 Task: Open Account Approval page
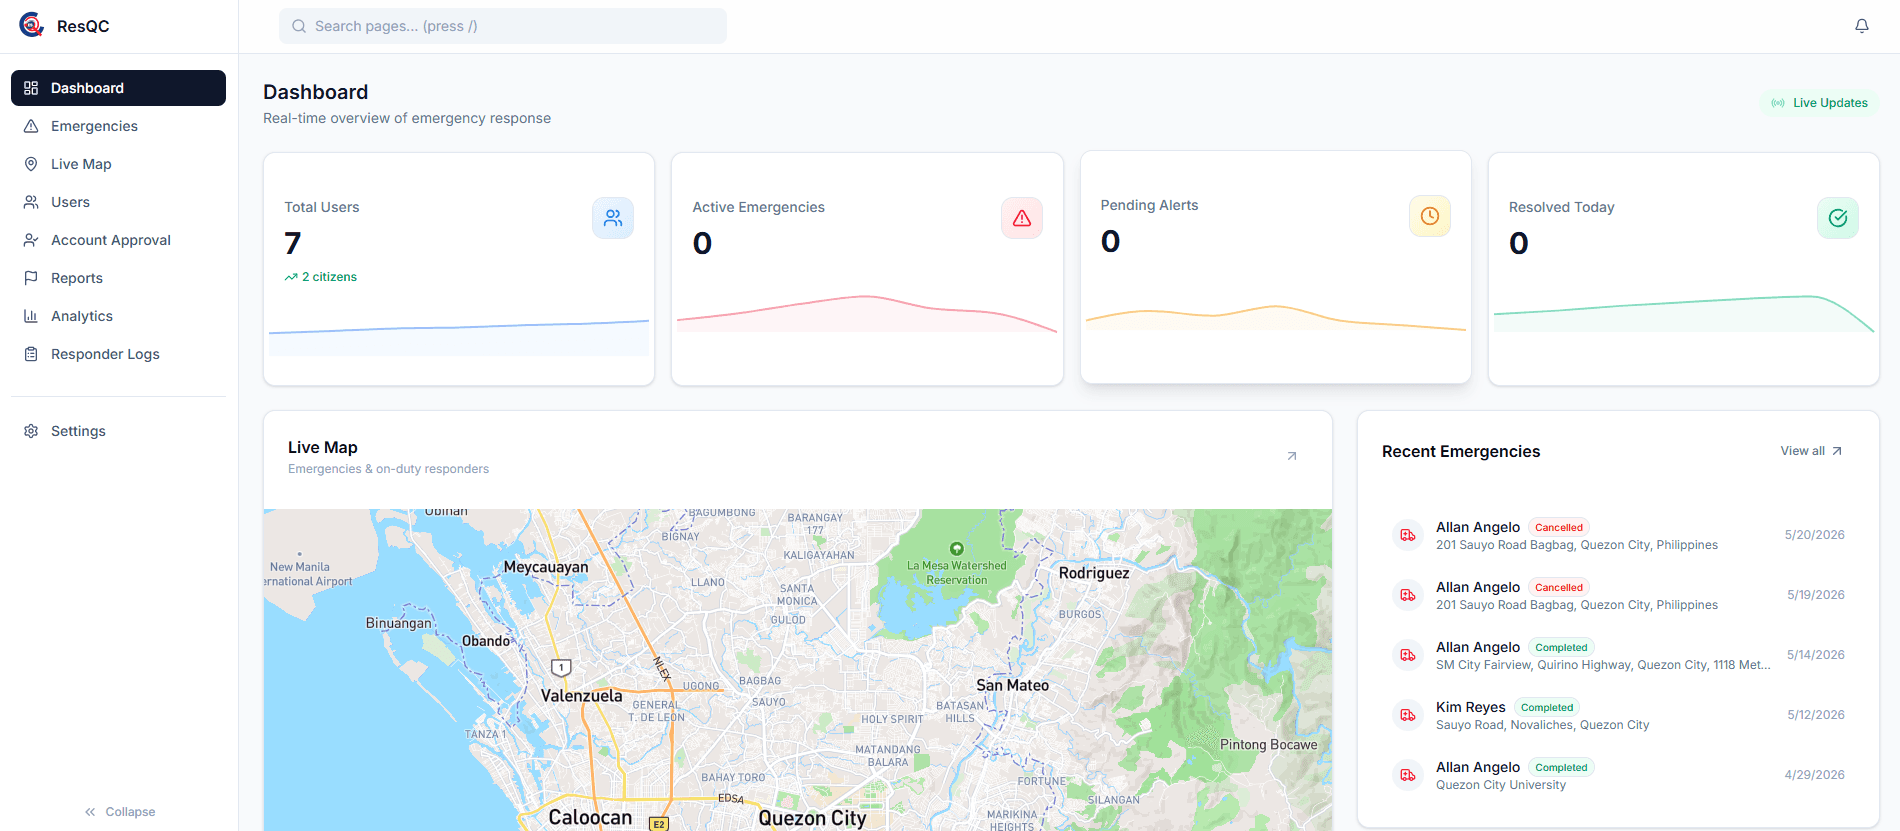[x=118, y=240]
